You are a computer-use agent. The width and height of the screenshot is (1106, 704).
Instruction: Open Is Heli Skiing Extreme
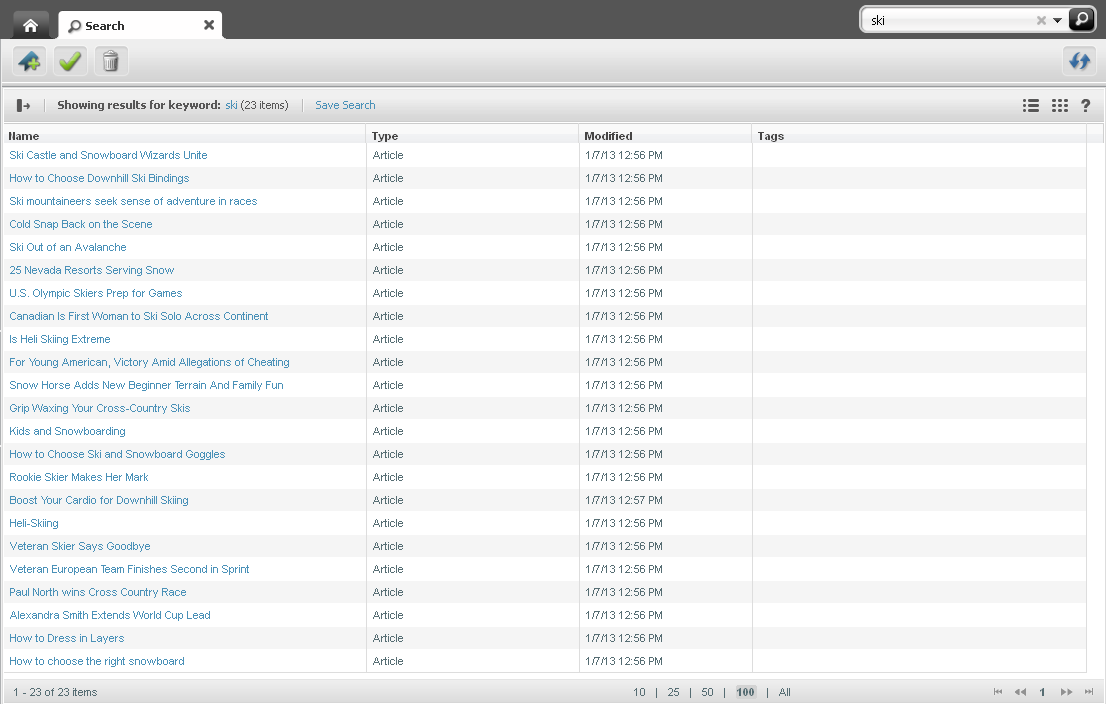(60, 339)
